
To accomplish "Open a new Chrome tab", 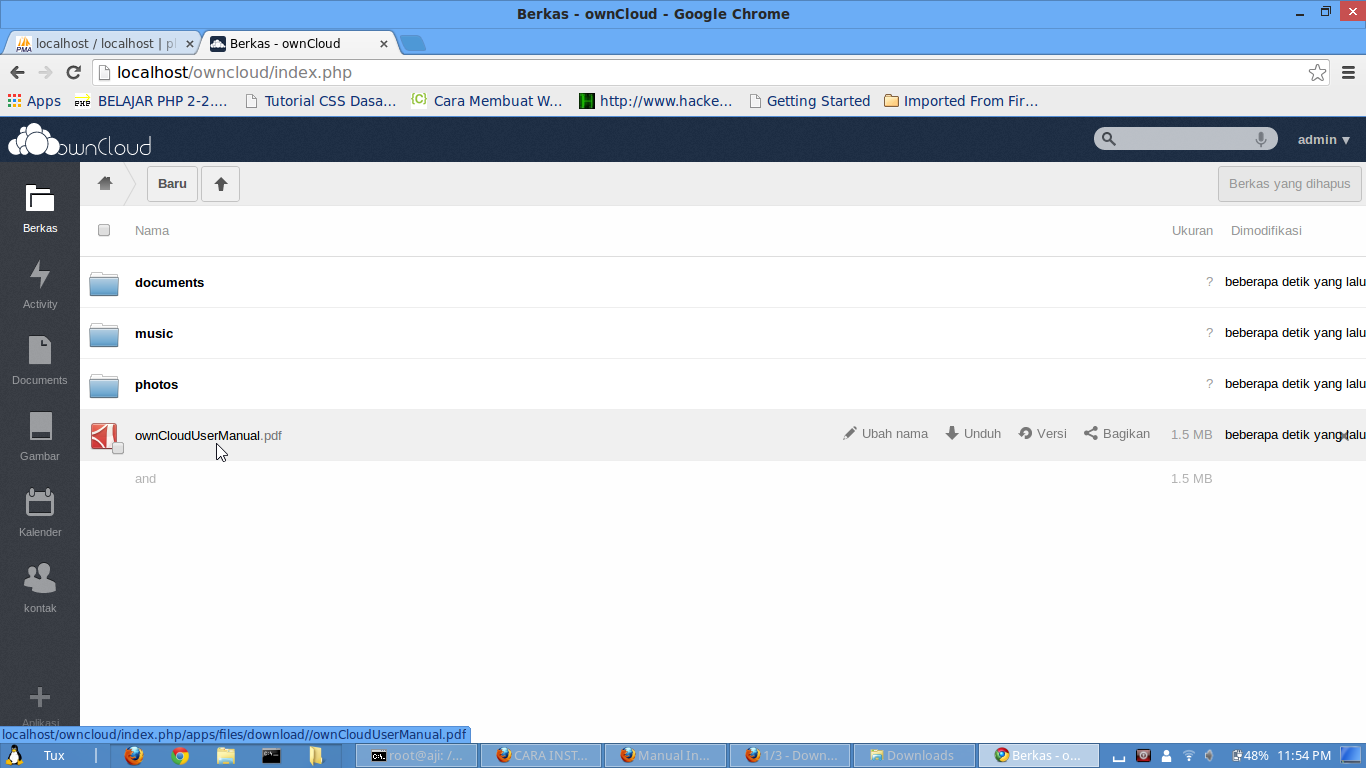I will point(412,43).
